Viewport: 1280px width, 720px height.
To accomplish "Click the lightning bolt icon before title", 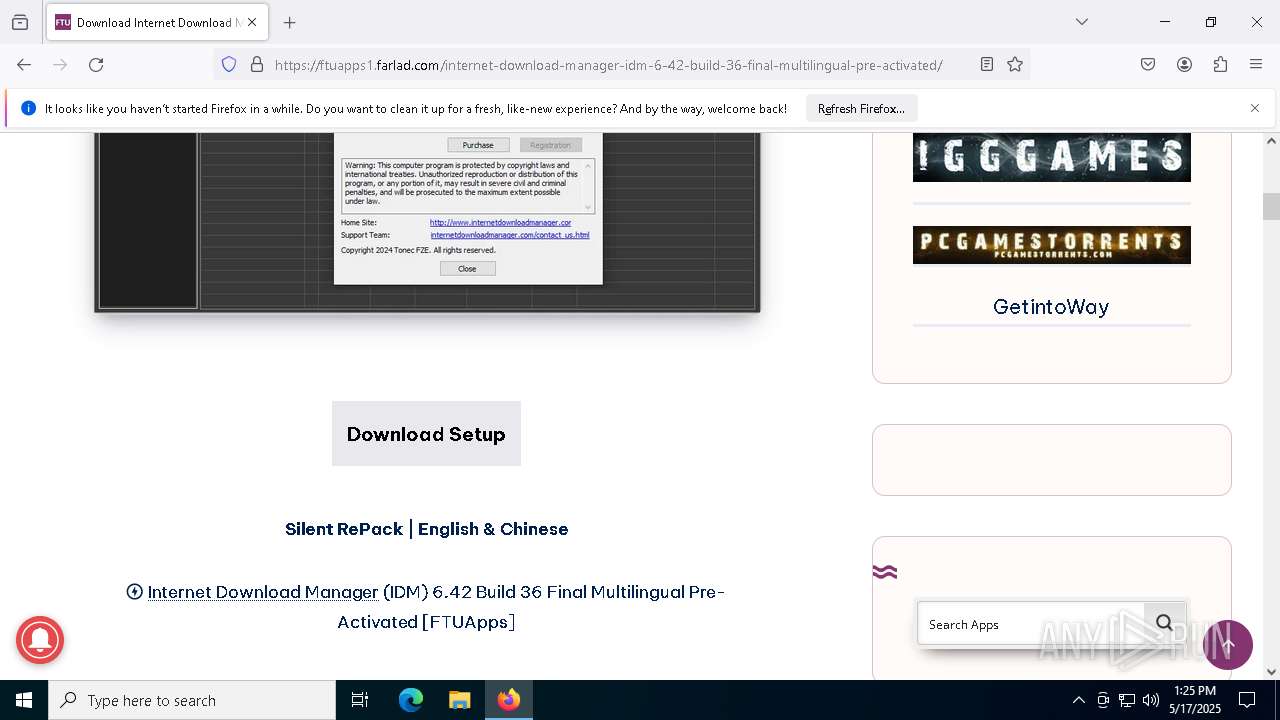I will click(x=135, y=592).
